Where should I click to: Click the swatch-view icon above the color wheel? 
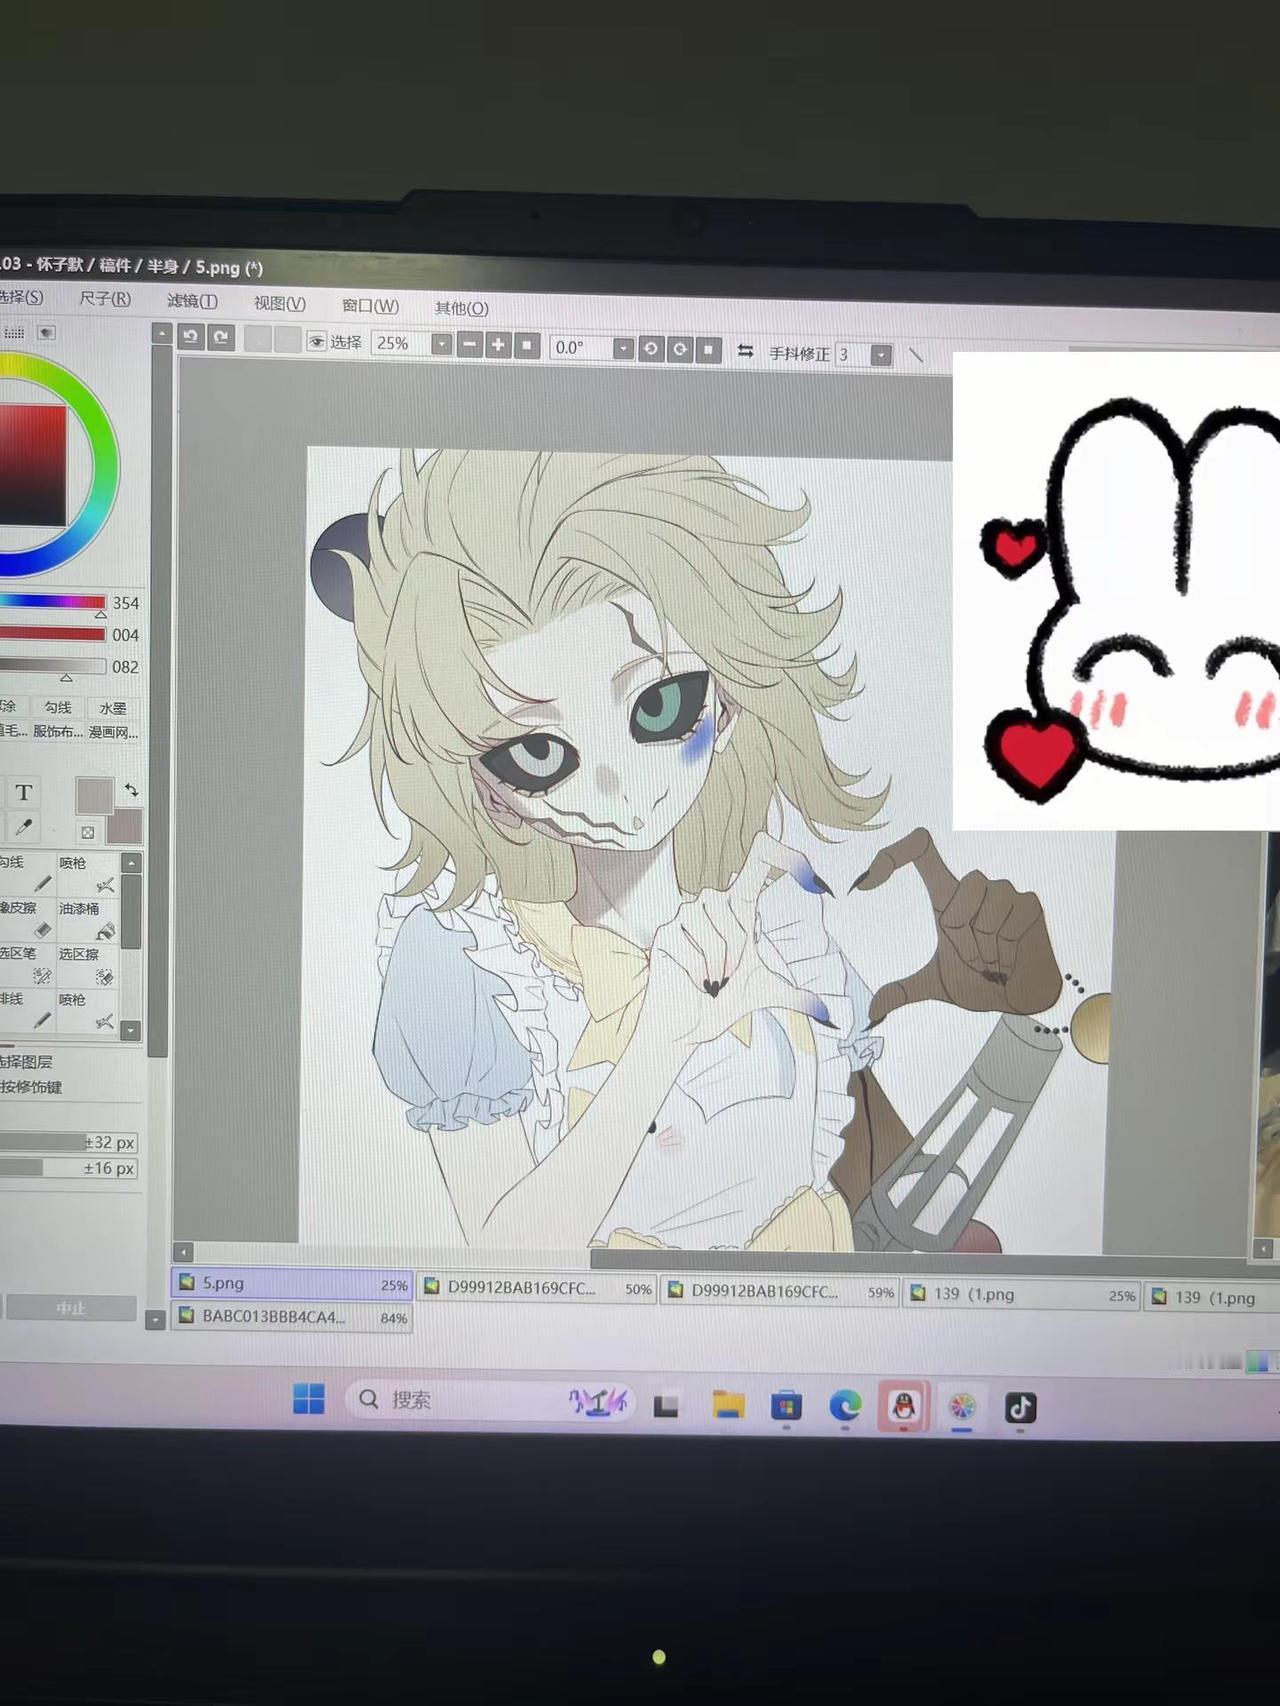click(x=46, y=332)
